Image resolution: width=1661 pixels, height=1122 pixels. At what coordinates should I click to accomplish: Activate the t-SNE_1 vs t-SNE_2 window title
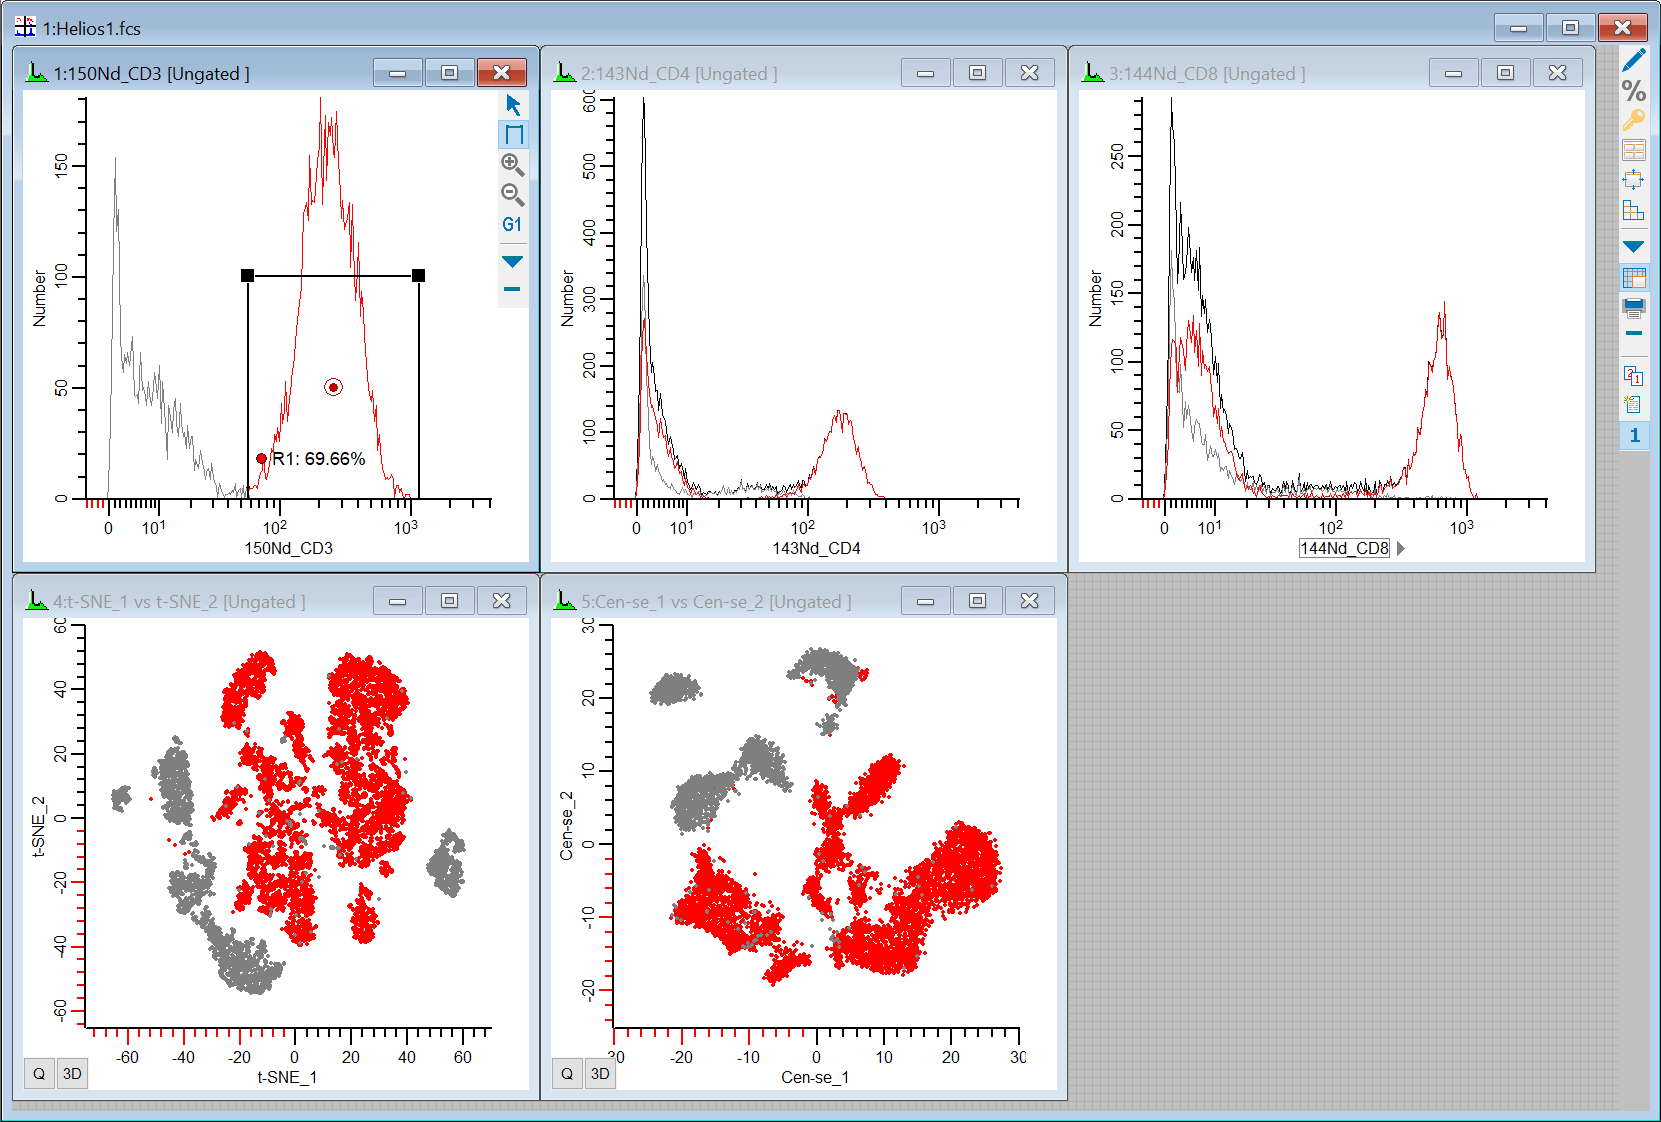(x=179, y=602)
